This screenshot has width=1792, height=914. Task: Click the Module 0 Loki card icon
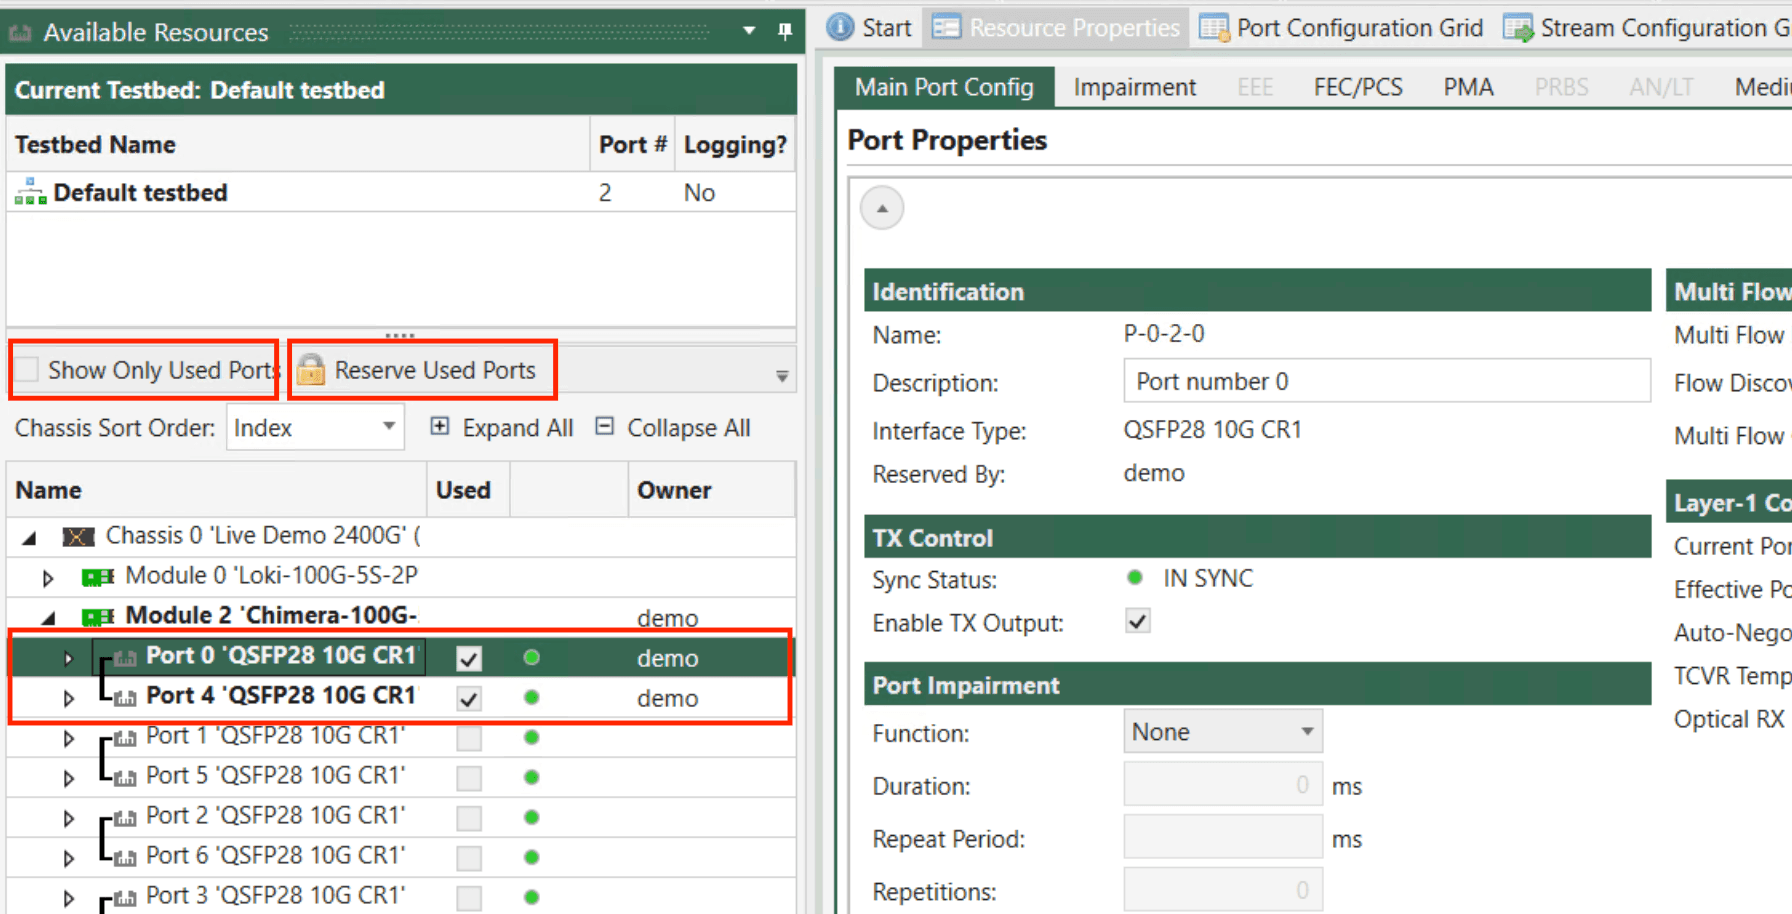click(x=97, y=577)
